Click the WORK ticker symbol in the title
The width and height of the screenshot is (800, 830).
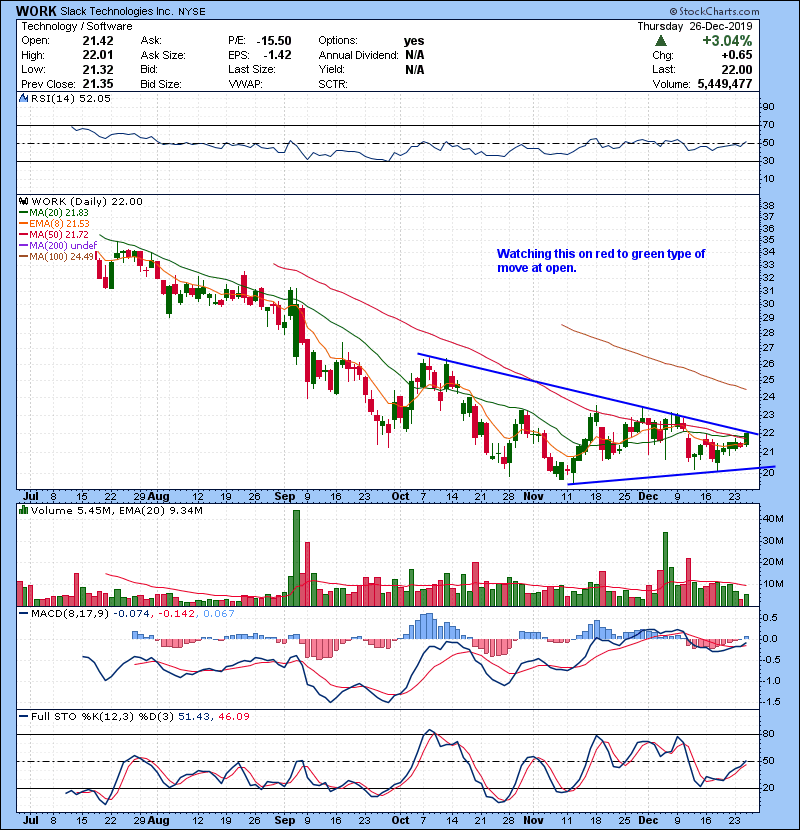(35, 11)
